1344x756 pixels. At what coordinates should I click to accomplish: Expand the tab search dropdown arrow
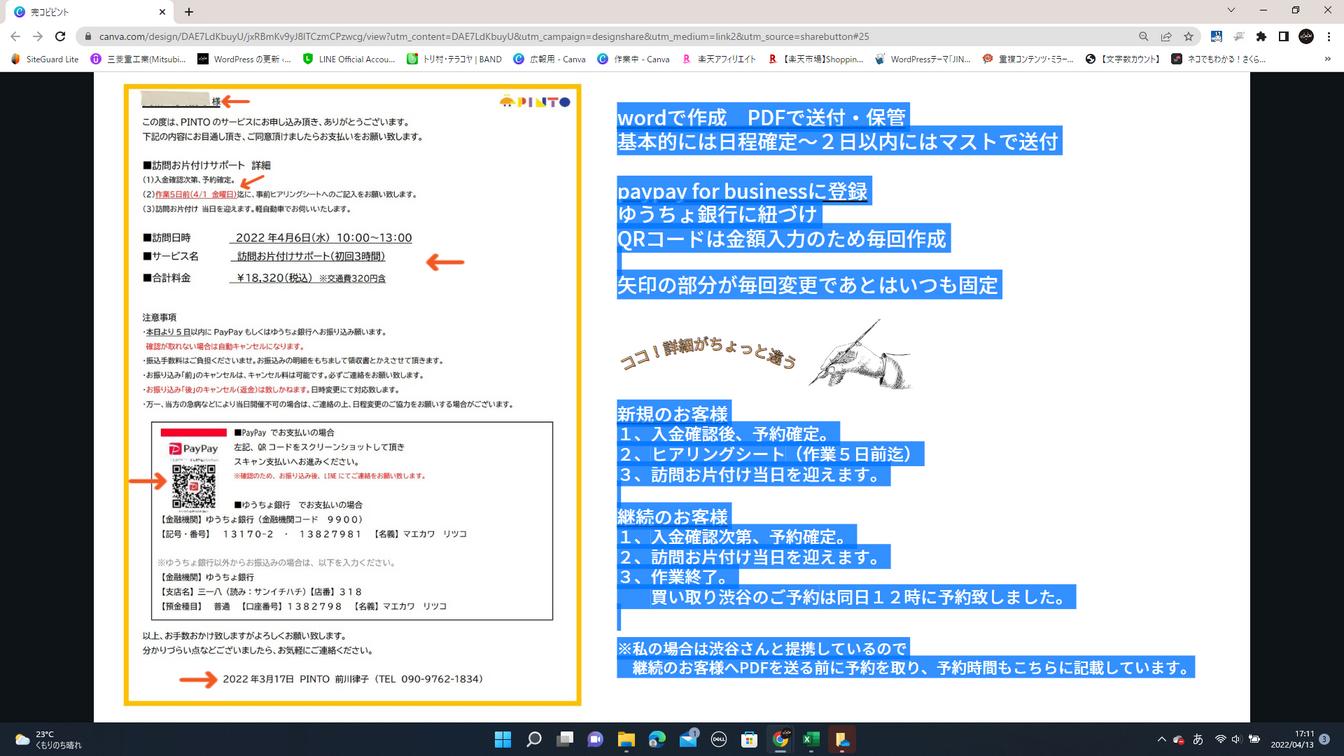[1231, 10]
